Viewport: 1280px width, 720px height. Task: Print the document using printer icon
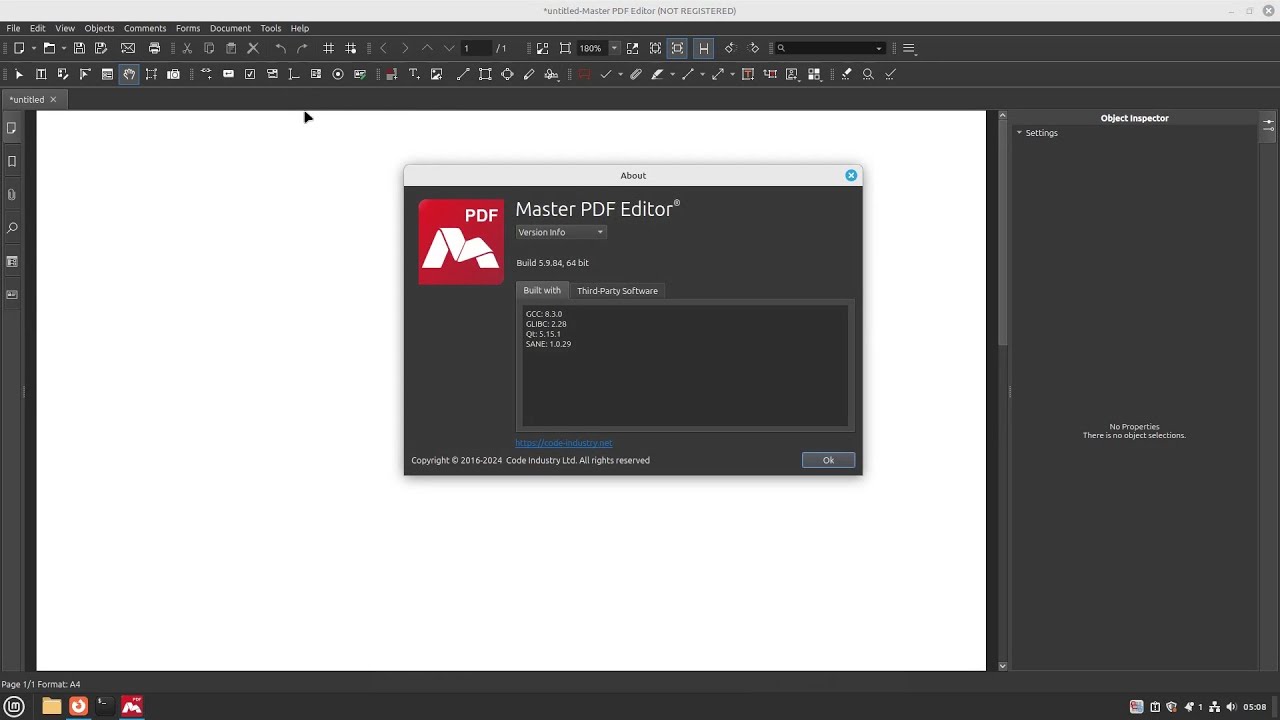coord(154,48)
